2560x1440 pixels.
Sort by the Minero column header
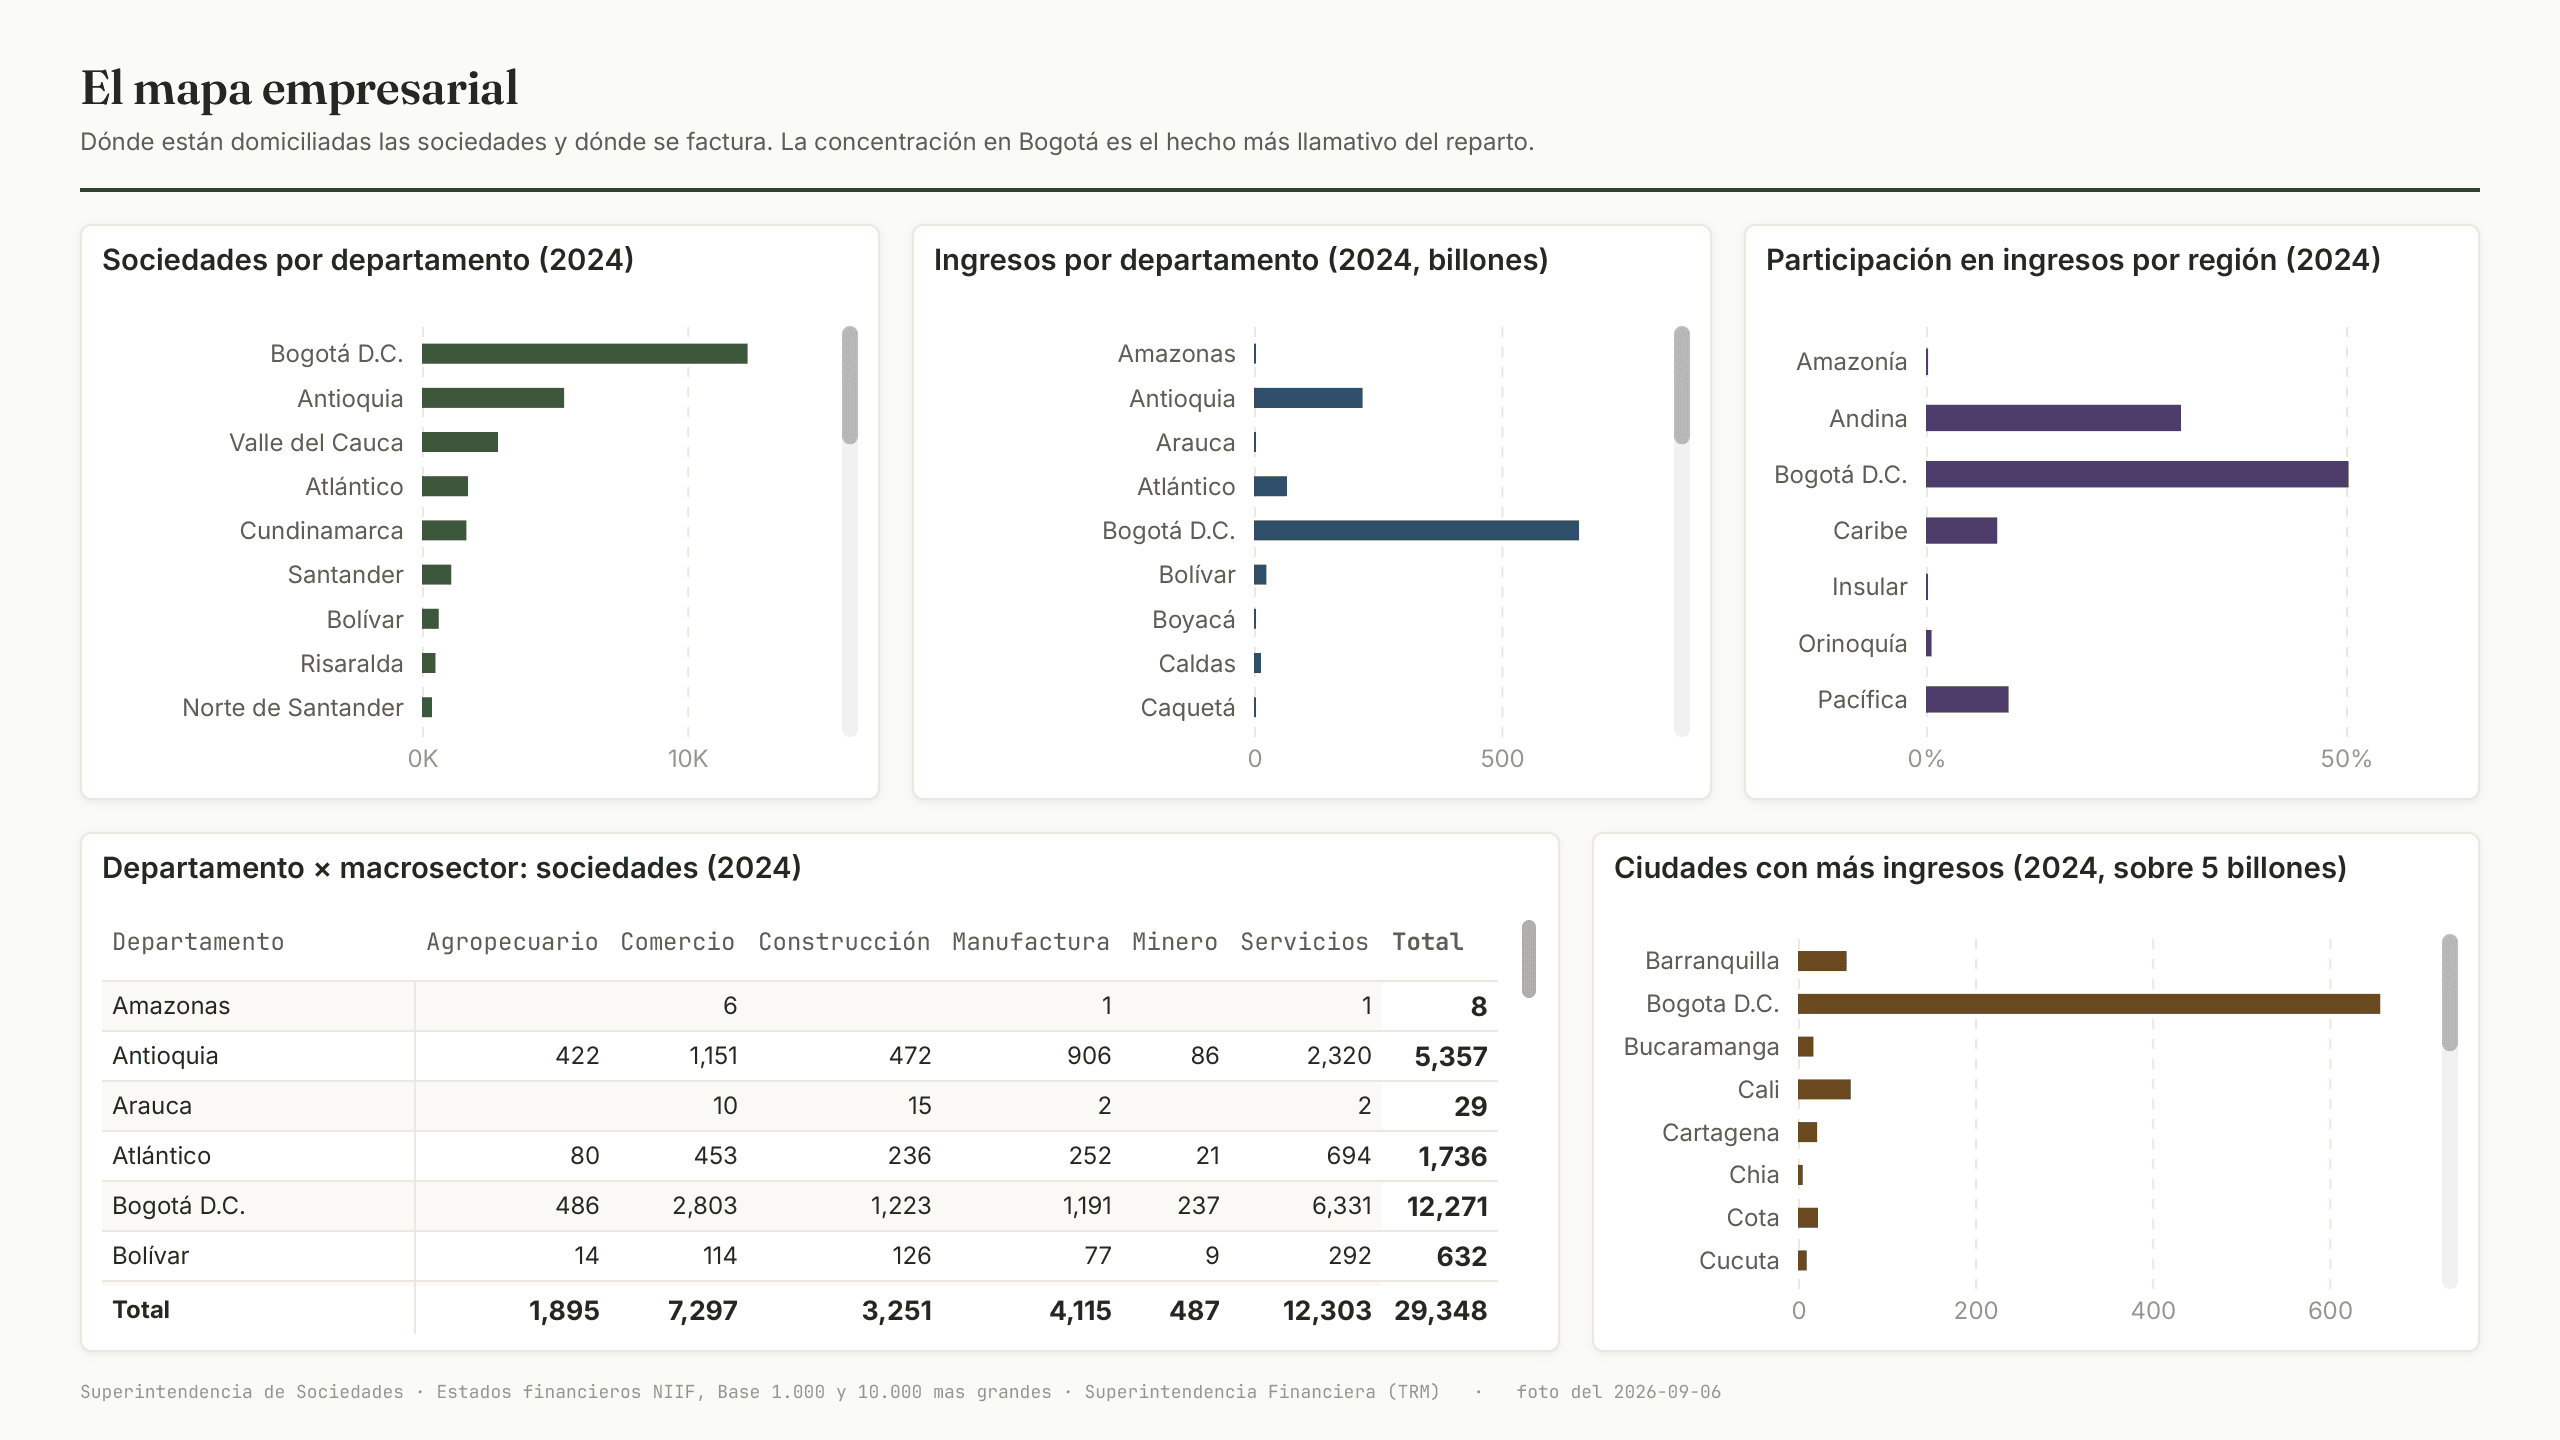1175,942
